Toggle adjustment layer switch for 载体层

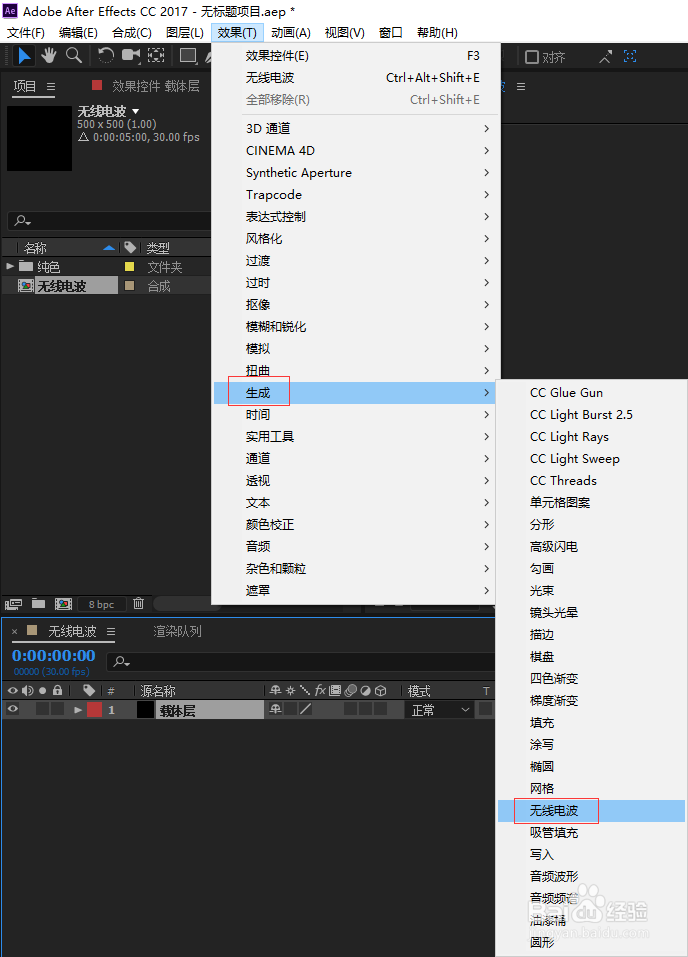click(x=365, y=709)
